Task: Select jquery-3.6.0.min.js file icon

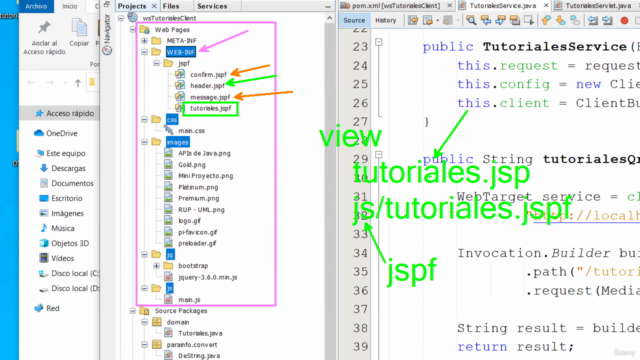Action: (168, 277)
